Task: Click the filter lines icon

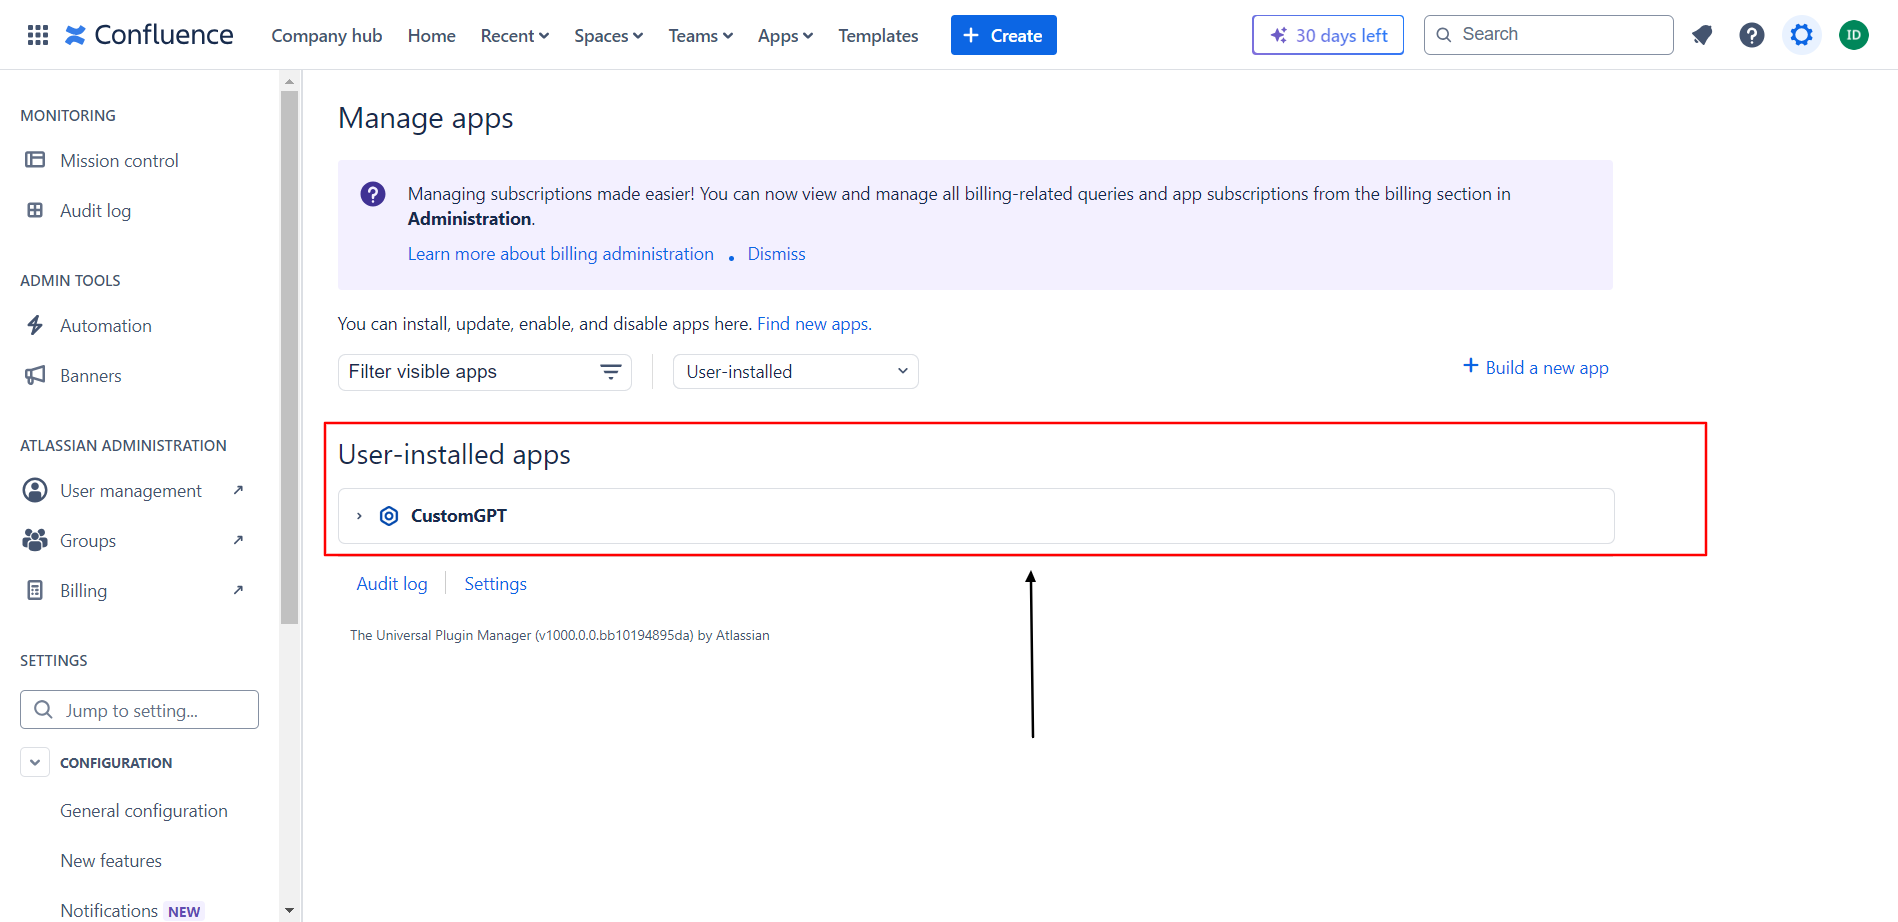Action: [611, 372]
